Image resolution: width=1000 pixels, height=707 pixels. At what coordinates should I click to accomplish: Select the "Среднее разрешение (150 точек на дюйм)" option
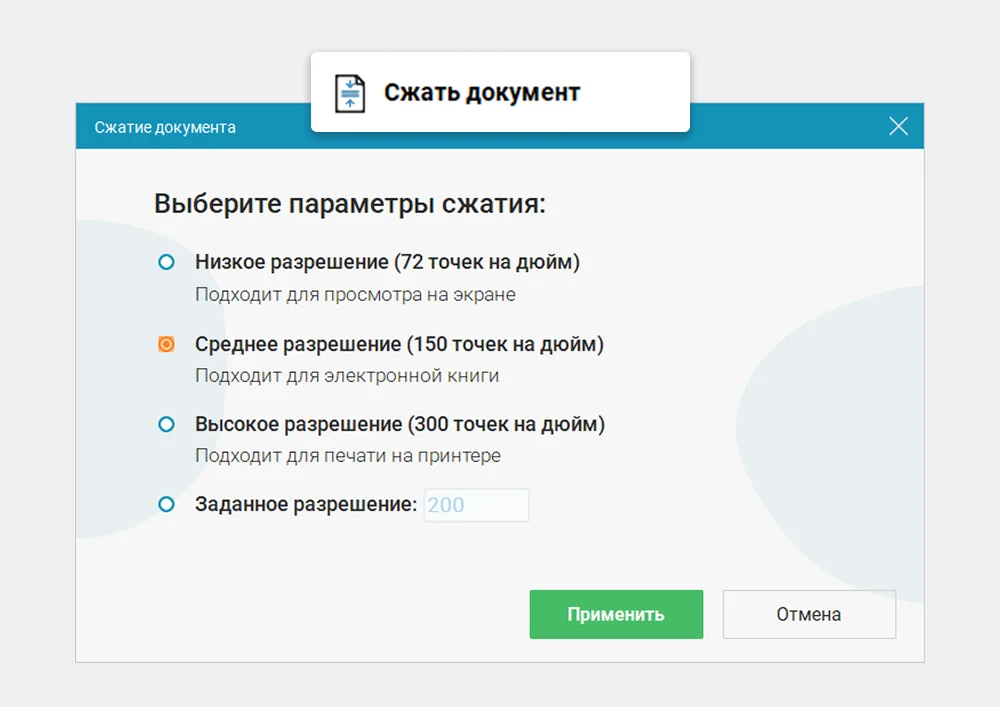pyautogui.click(x=165, y=343)
